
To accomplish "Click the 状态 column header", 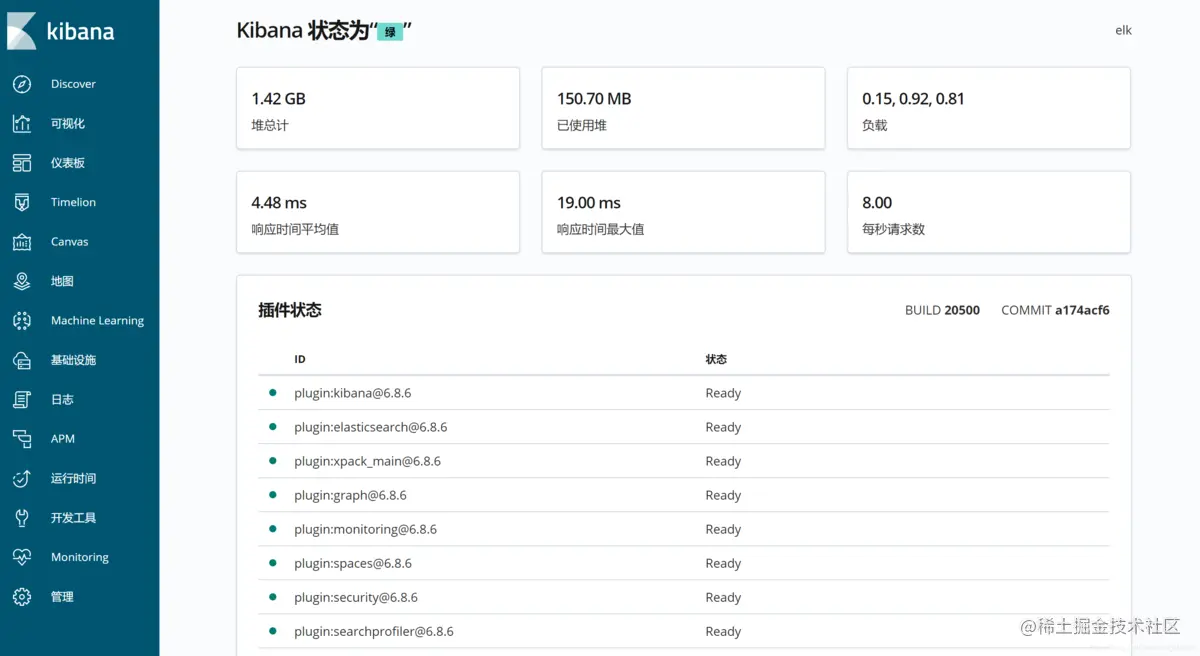I will tap(716, 359).
